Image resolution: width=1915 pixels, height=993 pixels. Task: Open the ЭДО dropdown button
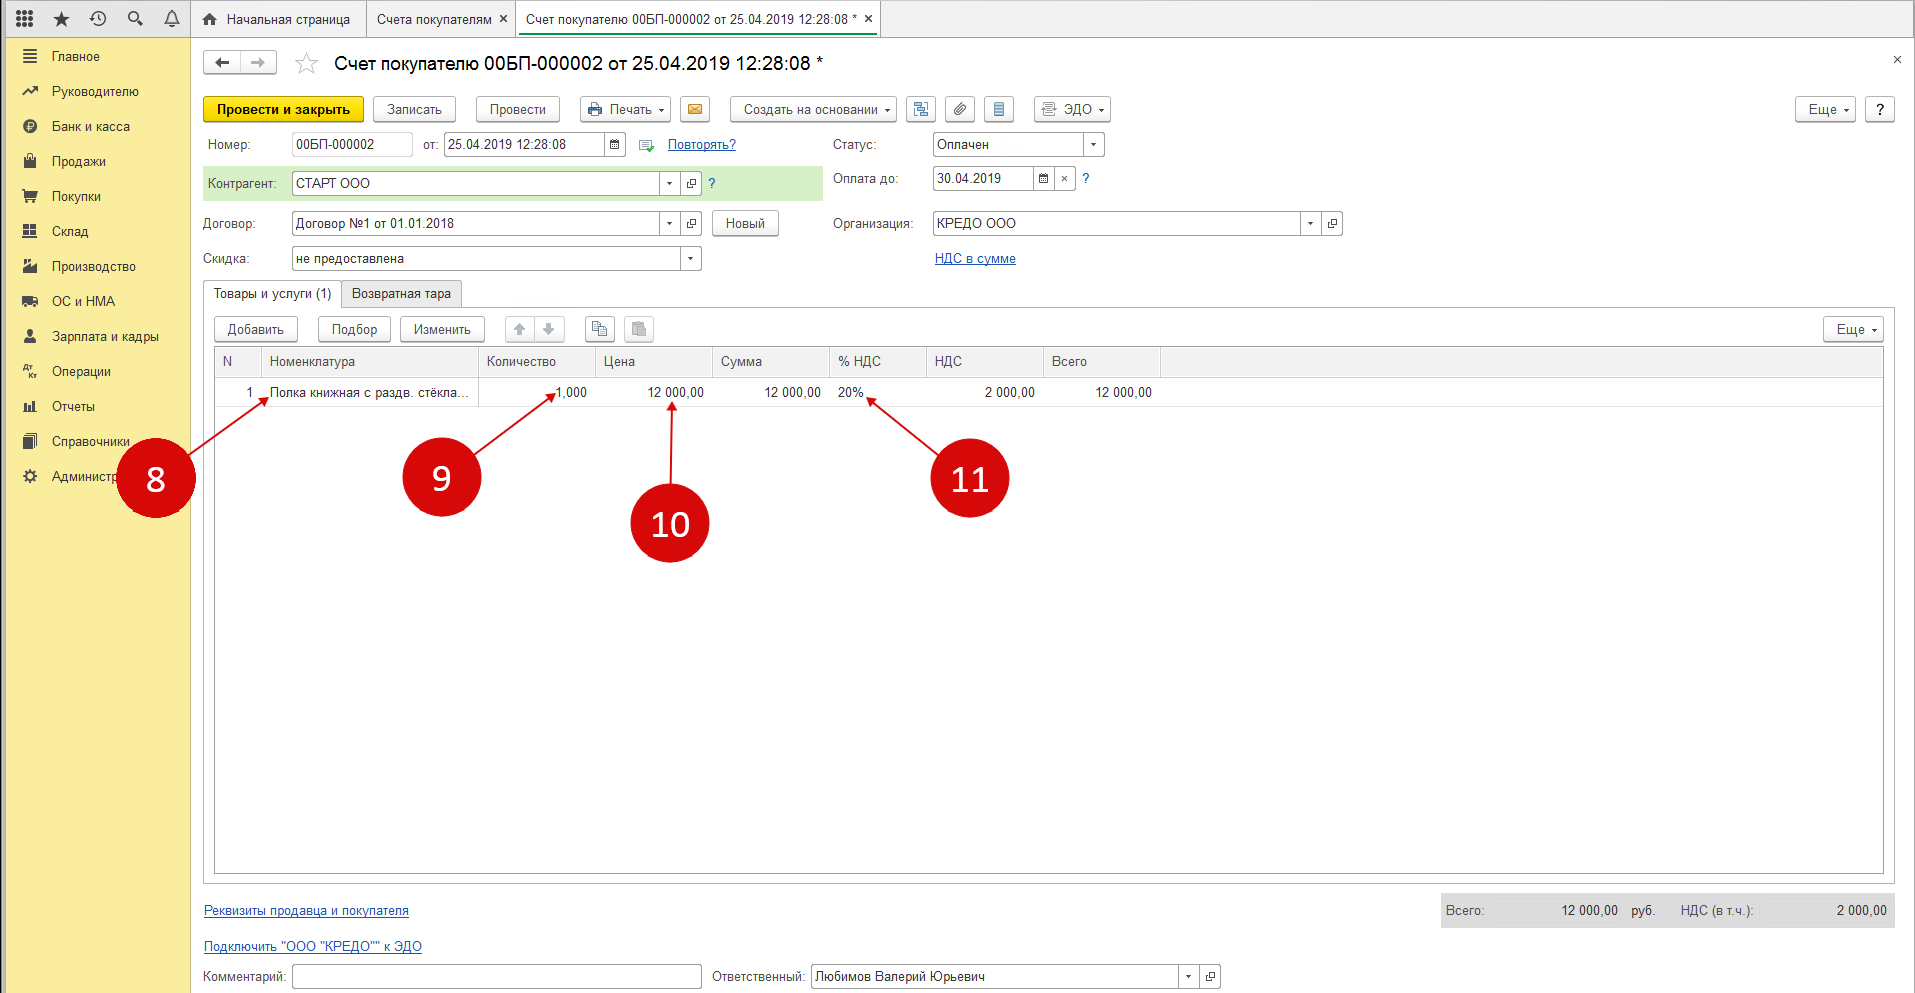coord(1072,109)
